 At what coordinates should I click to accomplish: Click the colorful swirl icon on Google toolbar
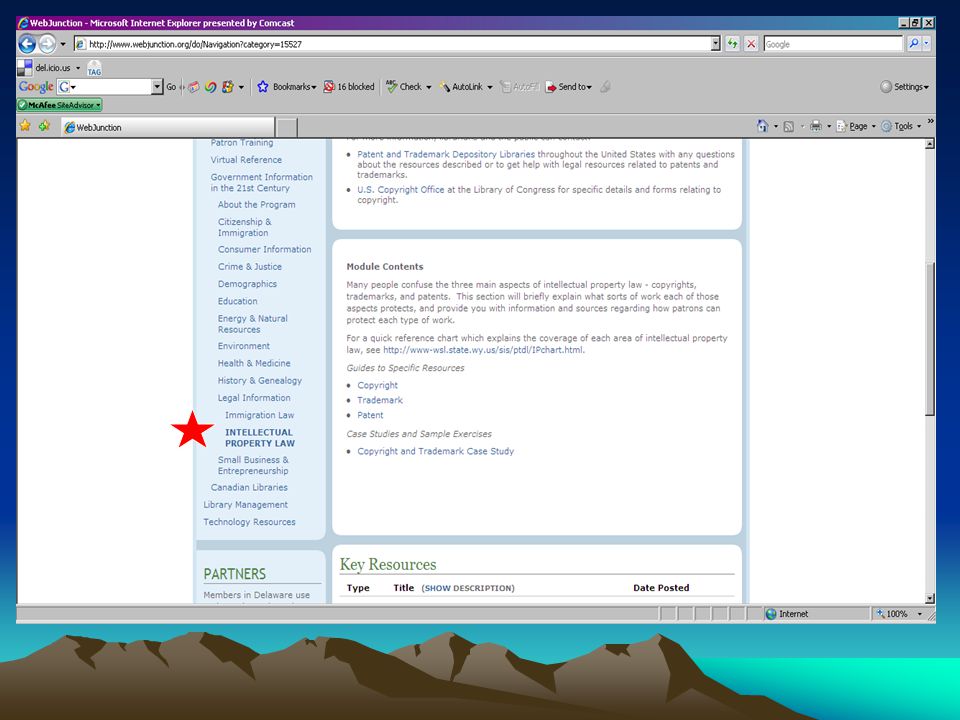211,87
